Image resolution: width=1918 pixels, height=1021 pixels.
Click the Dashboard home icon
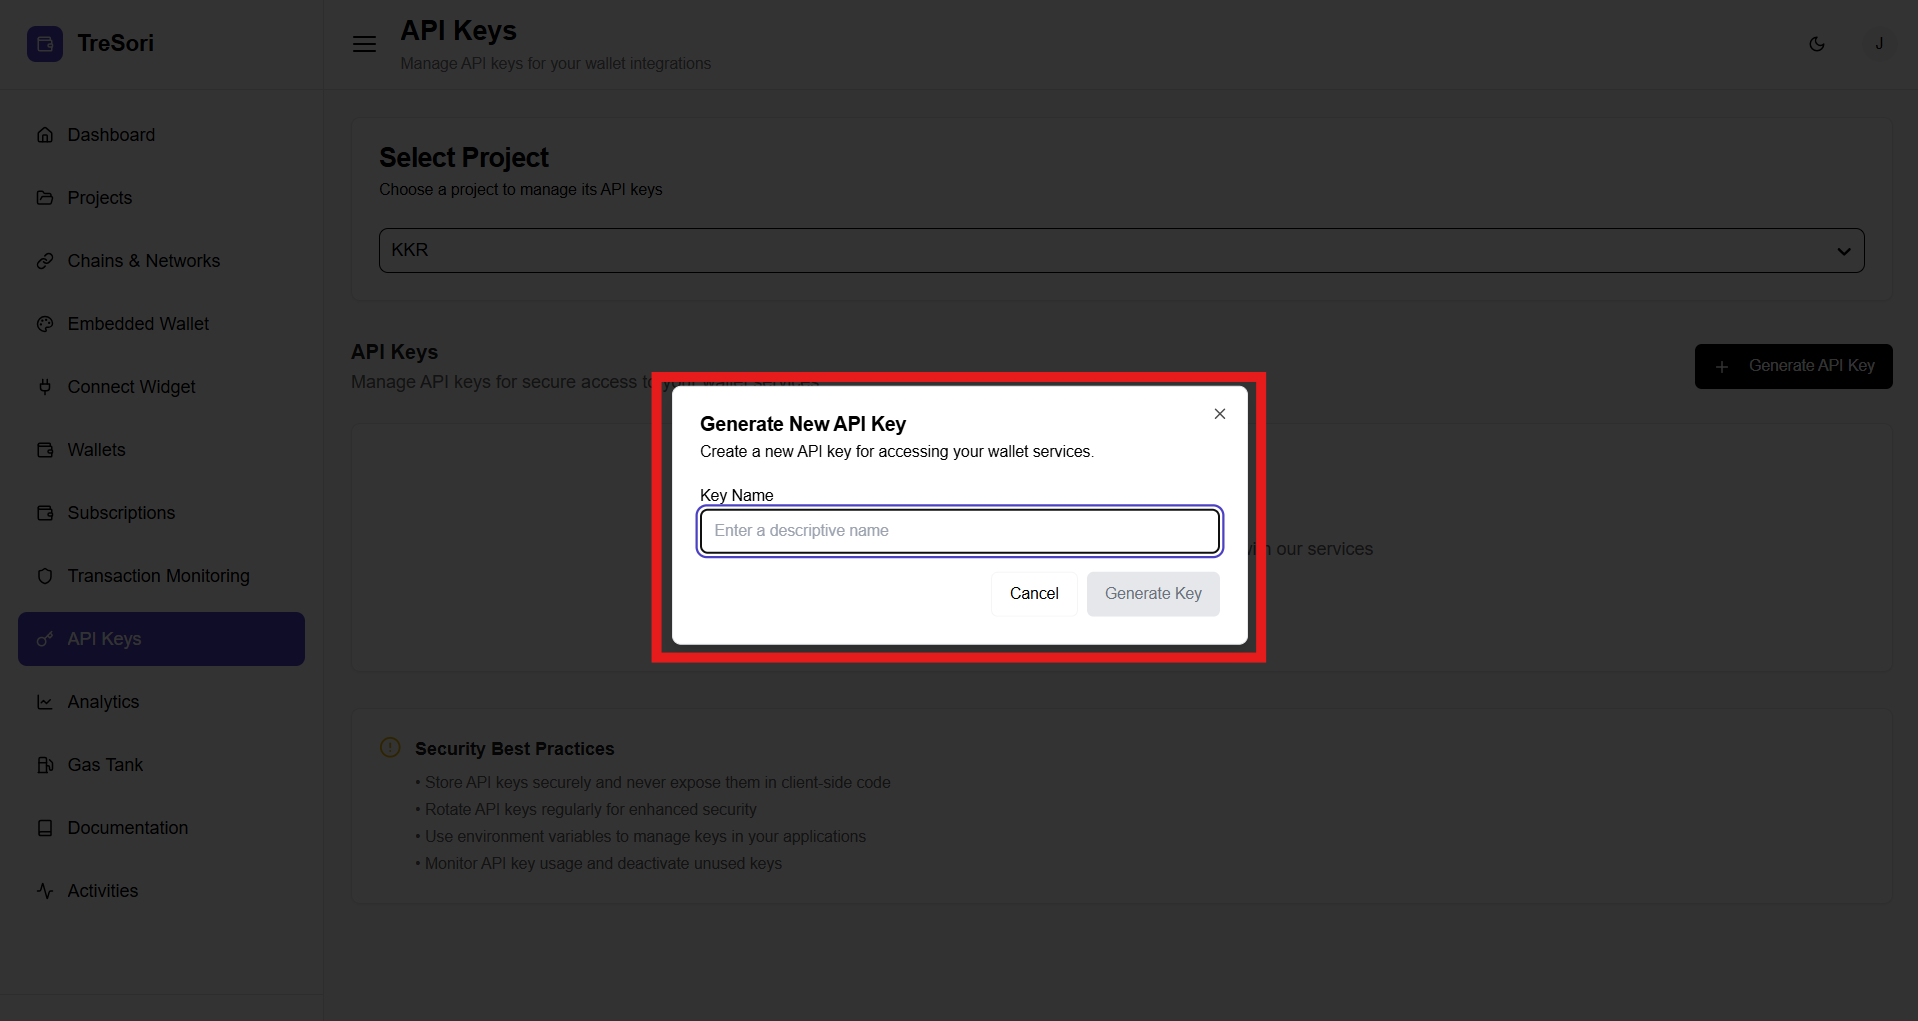[45, 135]
